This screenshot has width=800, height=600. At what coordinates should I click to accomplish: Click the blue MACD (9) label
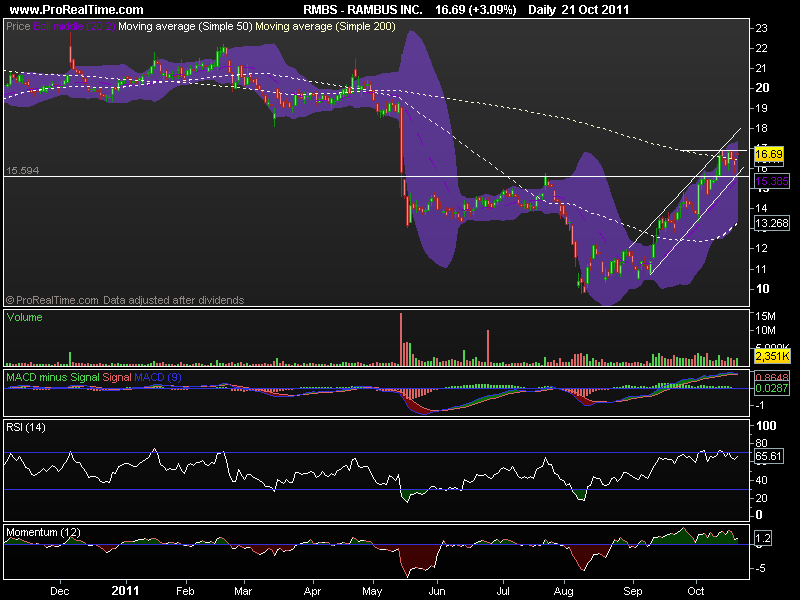tap(158, 377)
